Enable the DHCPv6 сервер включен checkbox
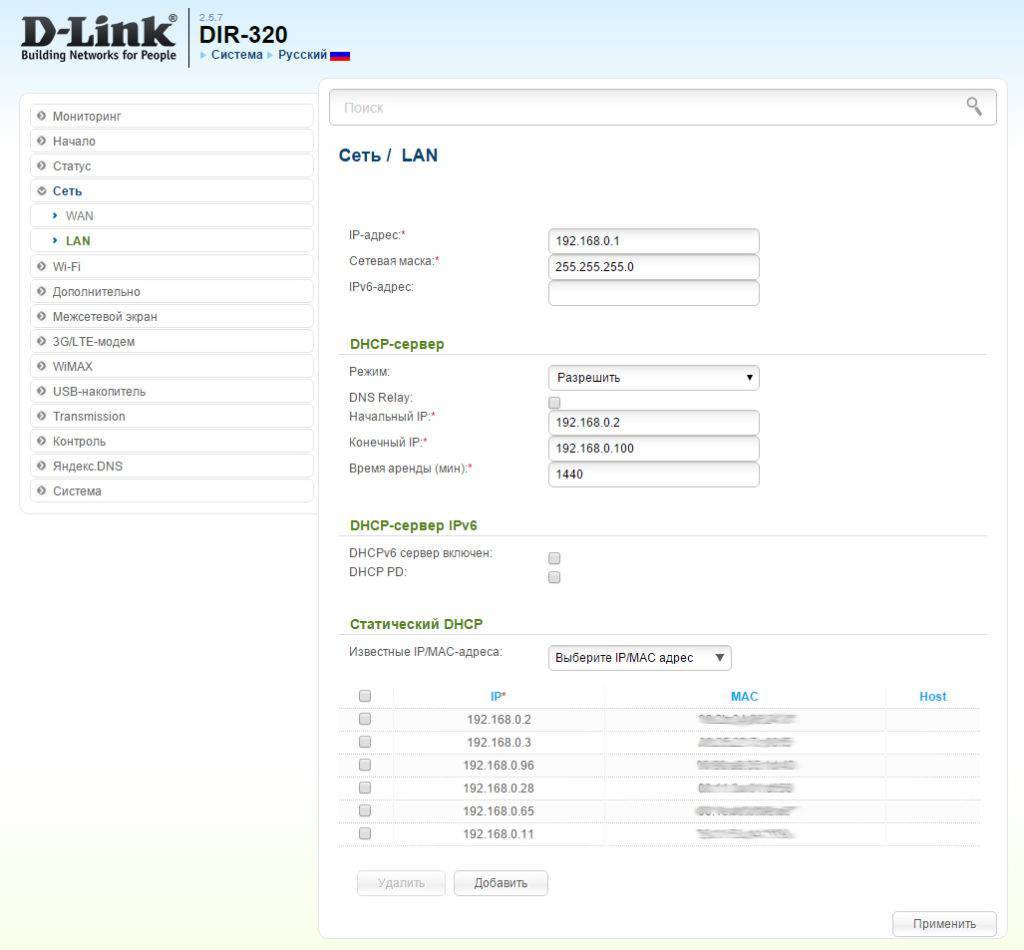The height and width of the screenshot is (950, 1024). pyautogui.click(x=554, y=558)
